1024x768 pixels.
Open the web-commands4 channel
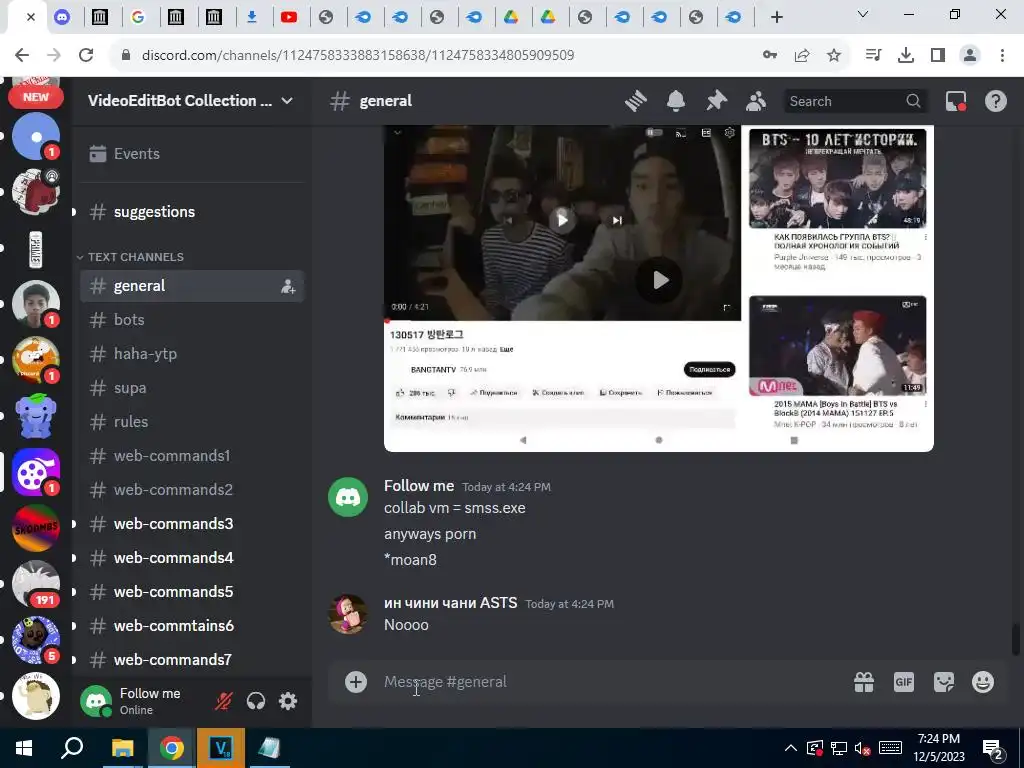pos(191,558)
